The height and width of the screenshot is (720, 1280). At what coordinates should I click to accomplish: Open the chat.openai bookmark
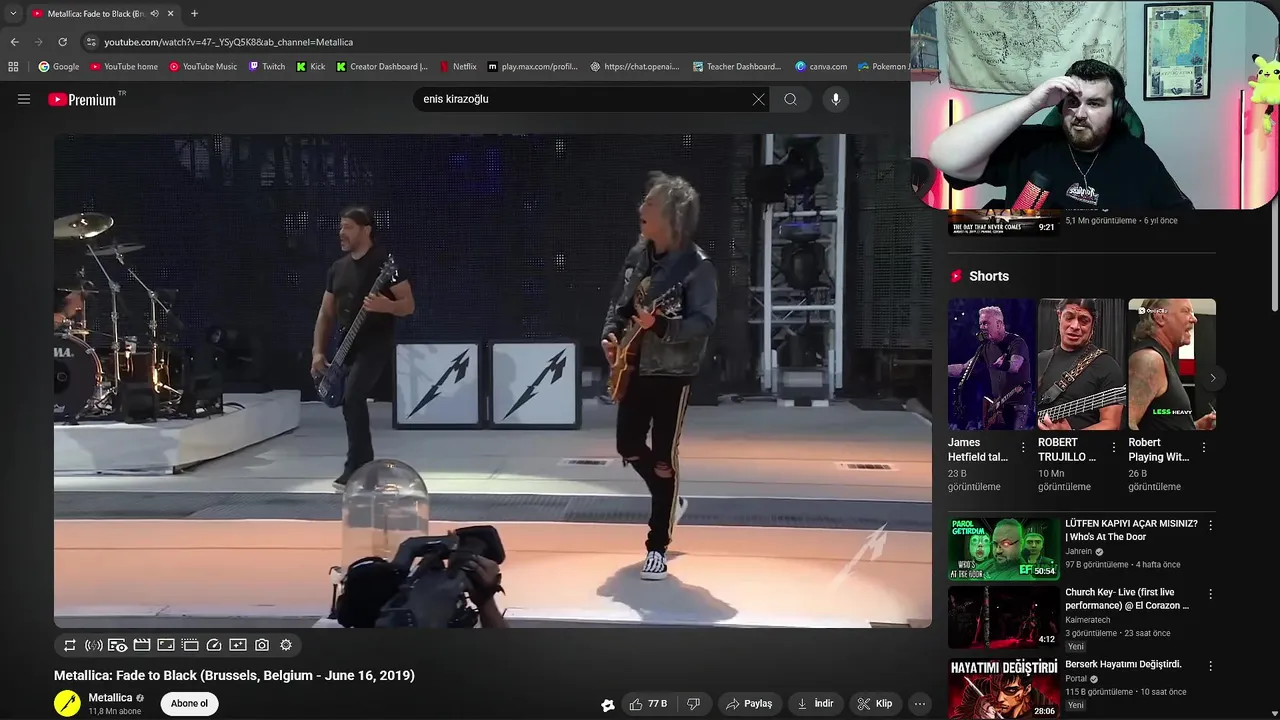(x=635, y=67)
